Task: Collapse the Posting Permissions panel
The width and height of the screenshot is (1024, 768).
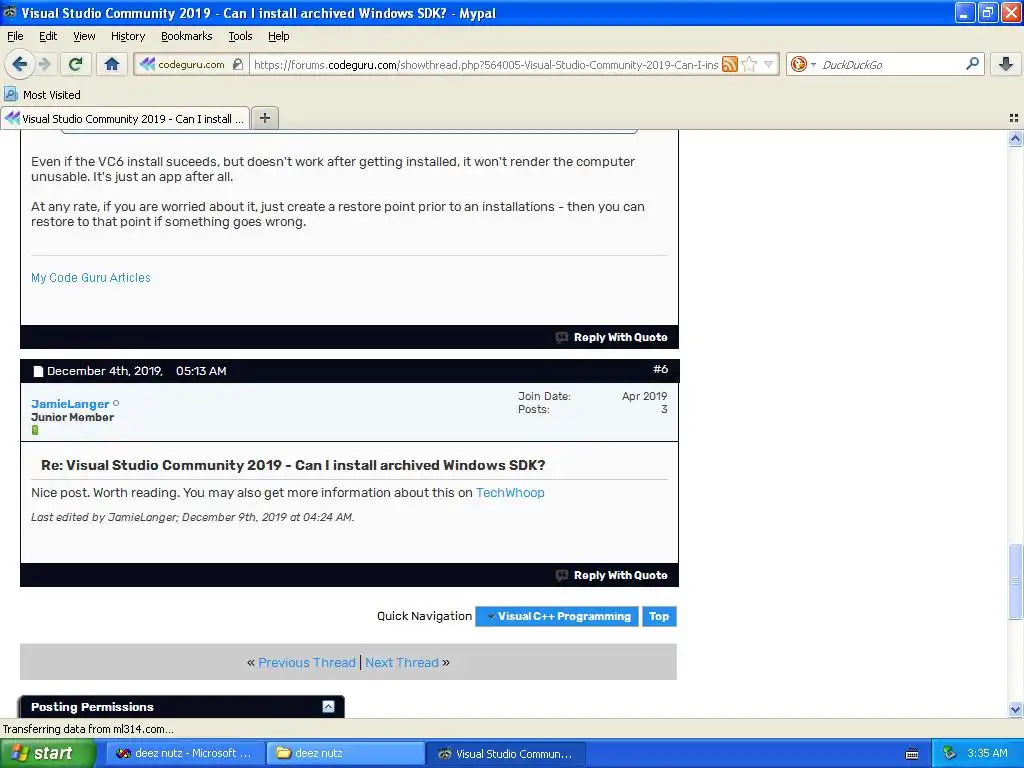Action: [x=328, y=707]
